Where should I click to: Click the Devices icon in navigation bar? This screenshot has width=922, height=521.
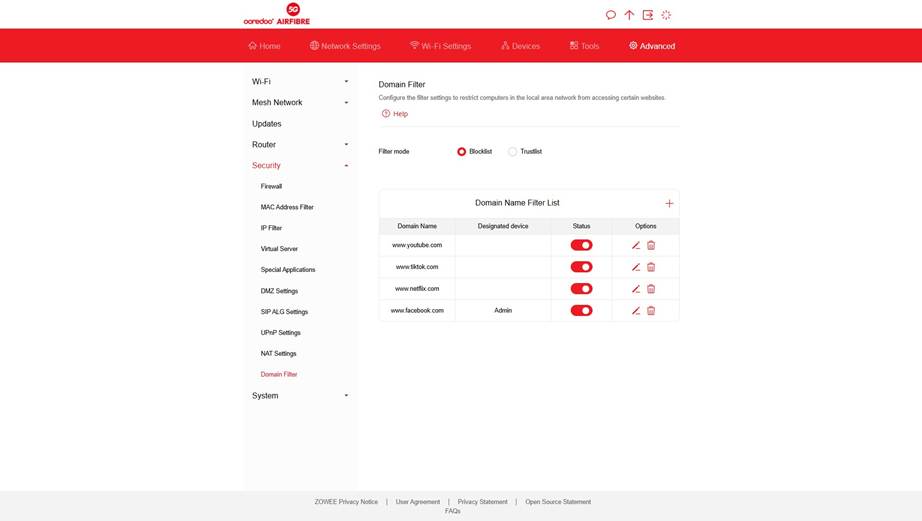tap(505, 45)
